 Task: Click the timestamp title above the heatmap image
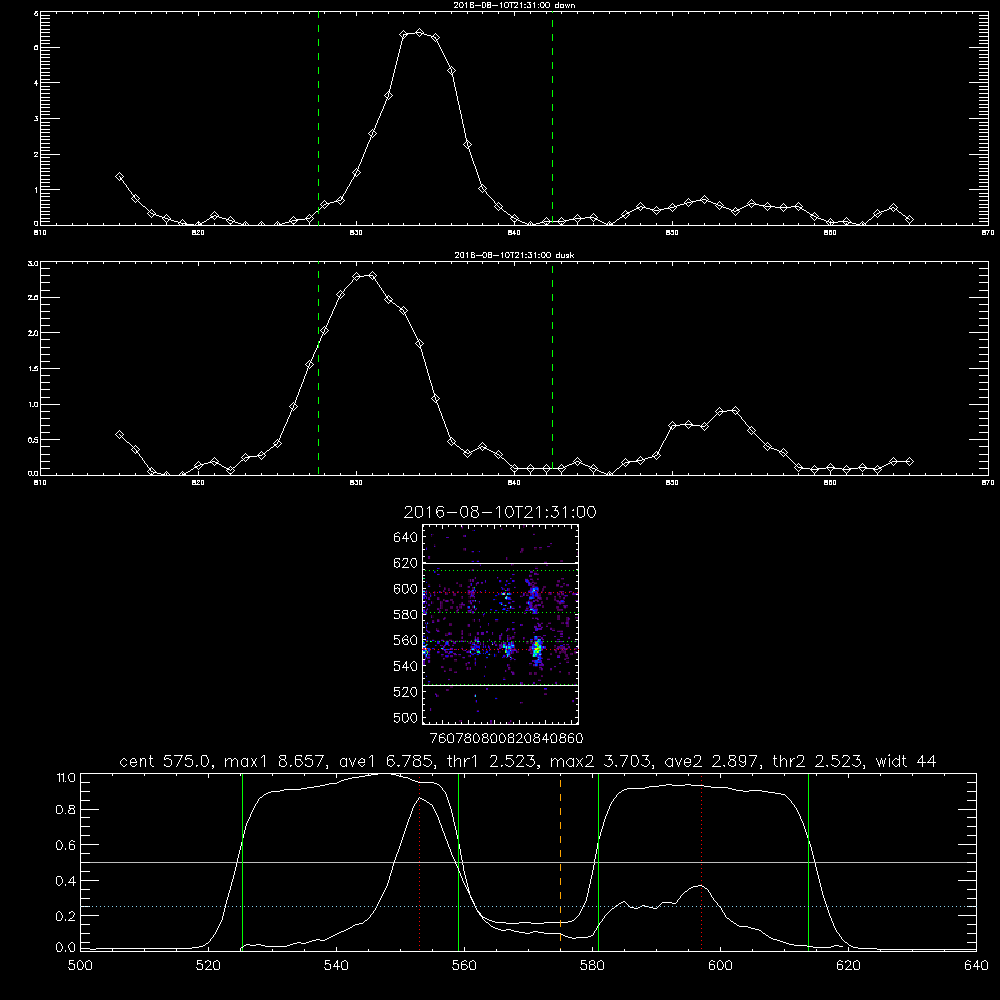(x=500, y=512)
